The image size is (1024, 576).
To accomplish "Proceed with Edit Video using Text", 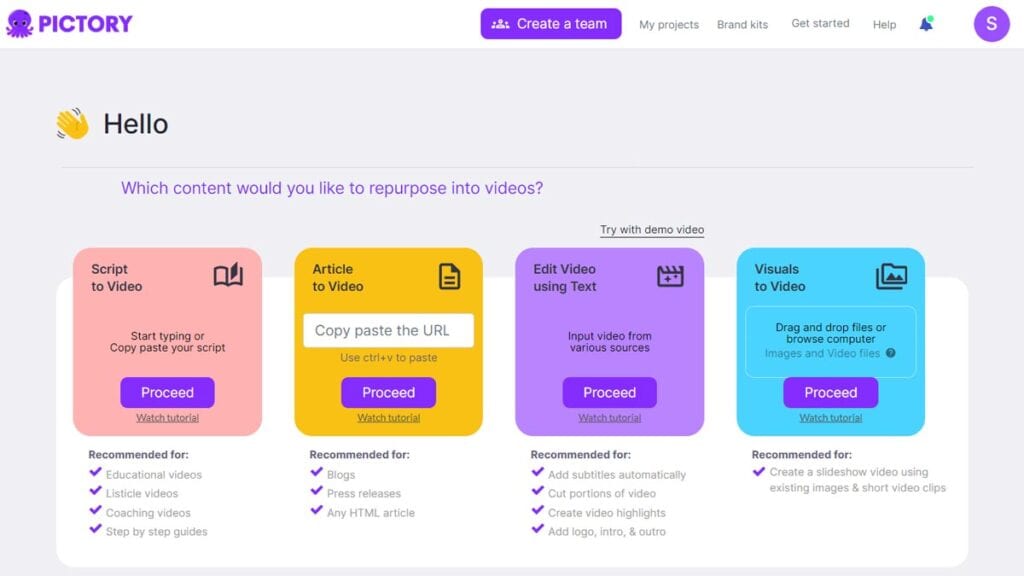I will click(609, 392).
